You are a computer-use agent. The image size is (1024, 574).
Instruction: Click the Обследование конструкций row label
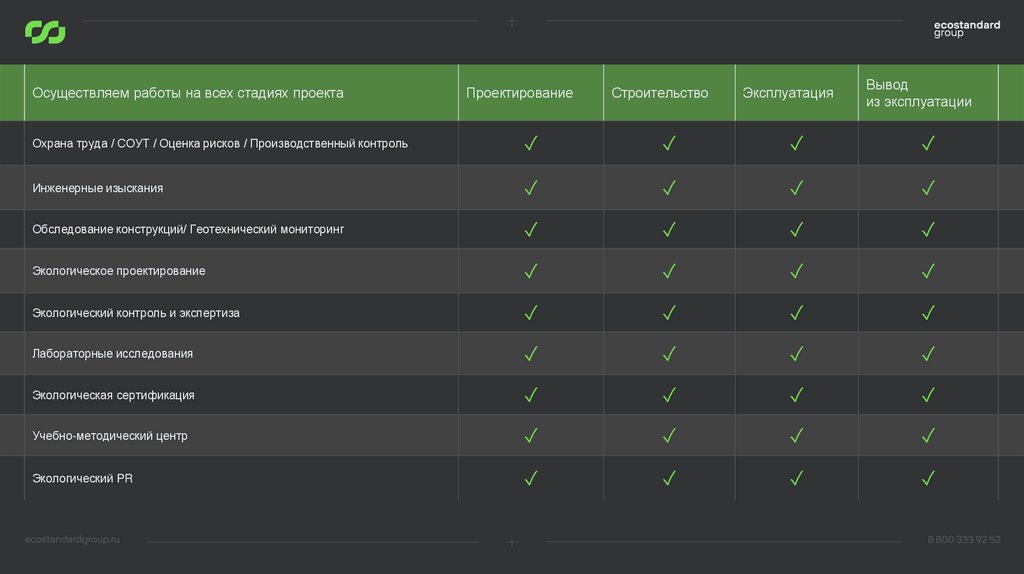(x=188, y=230)
